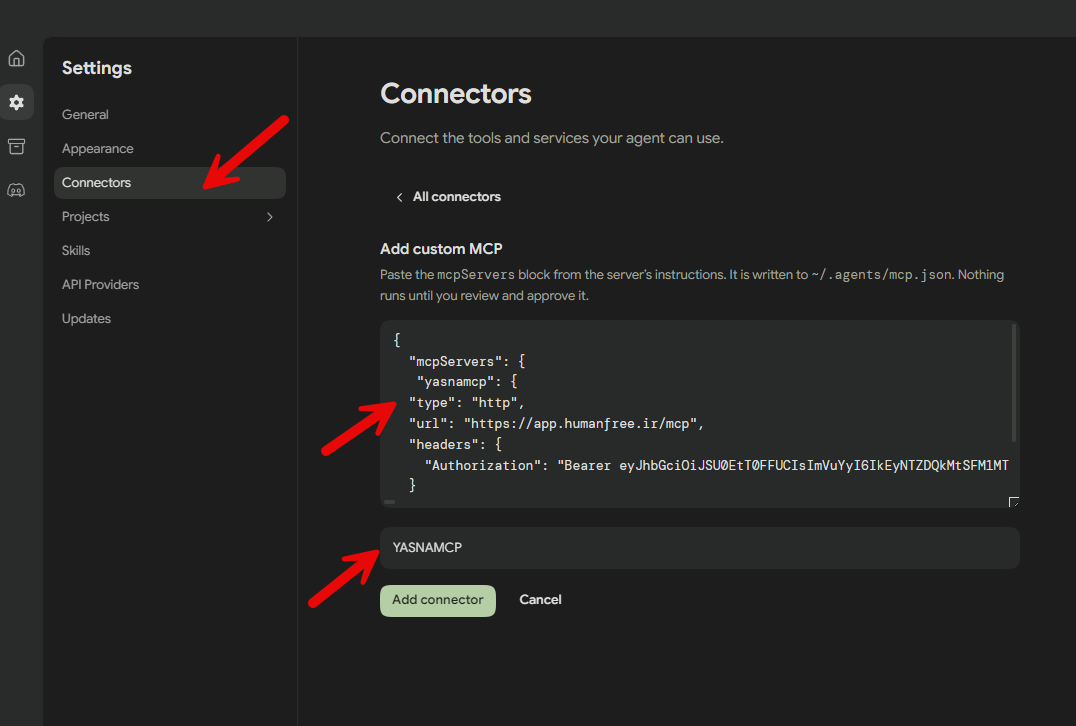Screen dimensions: 1076x726
Task: Click the "url" line with humanfree.ir address
Action: click(x=557, y=424)
